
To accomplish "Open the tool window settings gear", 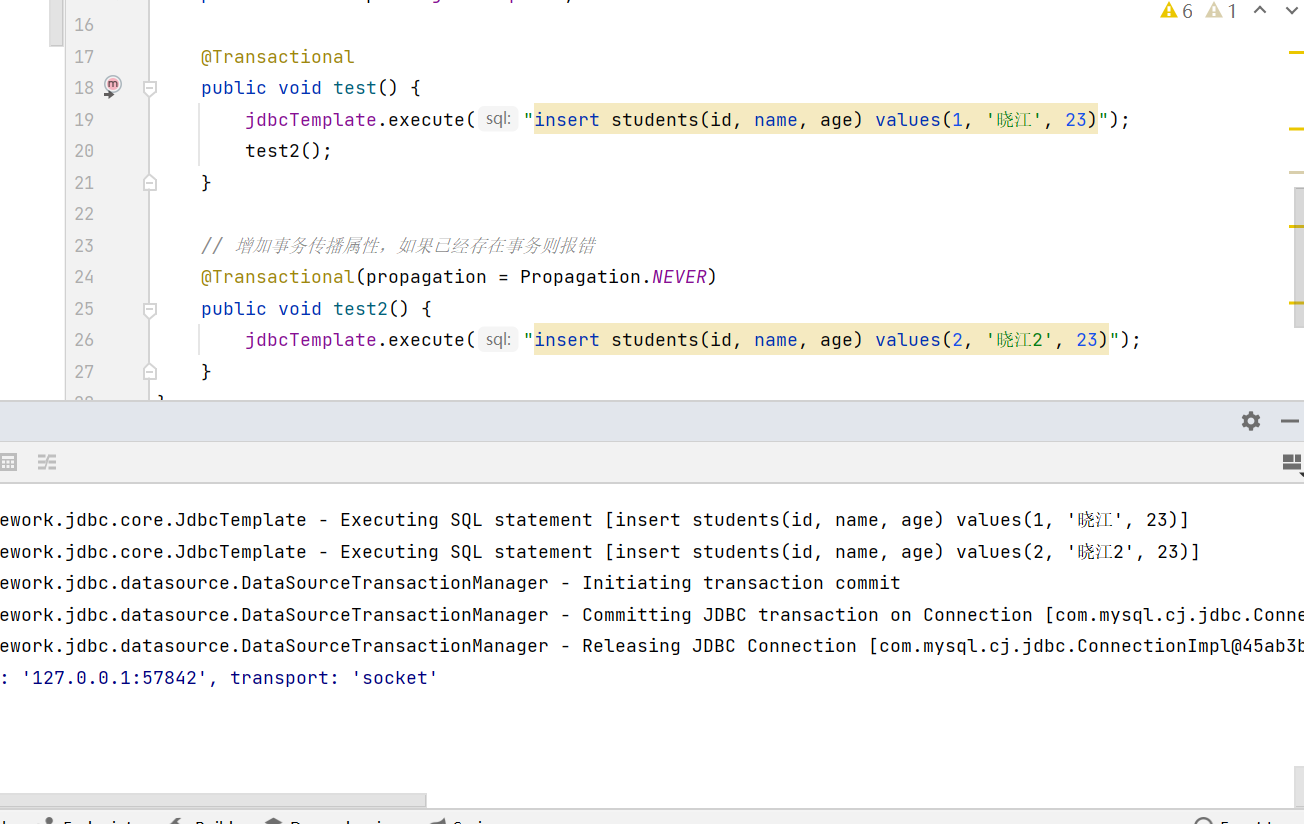I will pyautogui.click(x=1251, y=421).
